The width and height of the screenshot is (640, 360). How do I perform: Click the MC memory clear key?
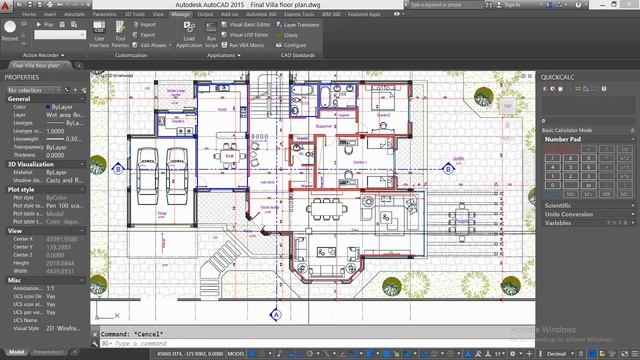tap(624, 194)
